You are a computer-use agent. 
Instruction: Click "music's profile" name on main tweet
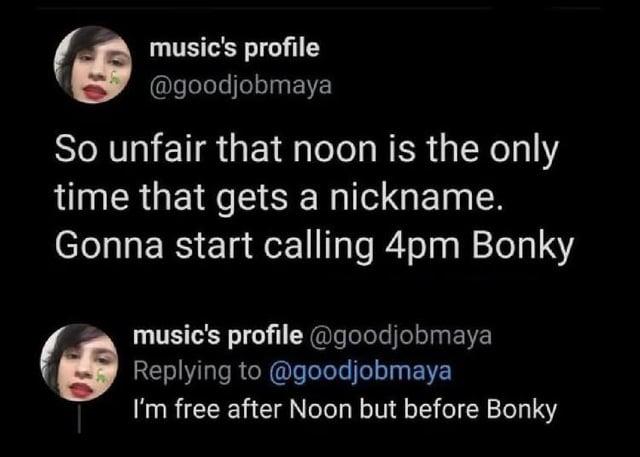tap(234, 47)
